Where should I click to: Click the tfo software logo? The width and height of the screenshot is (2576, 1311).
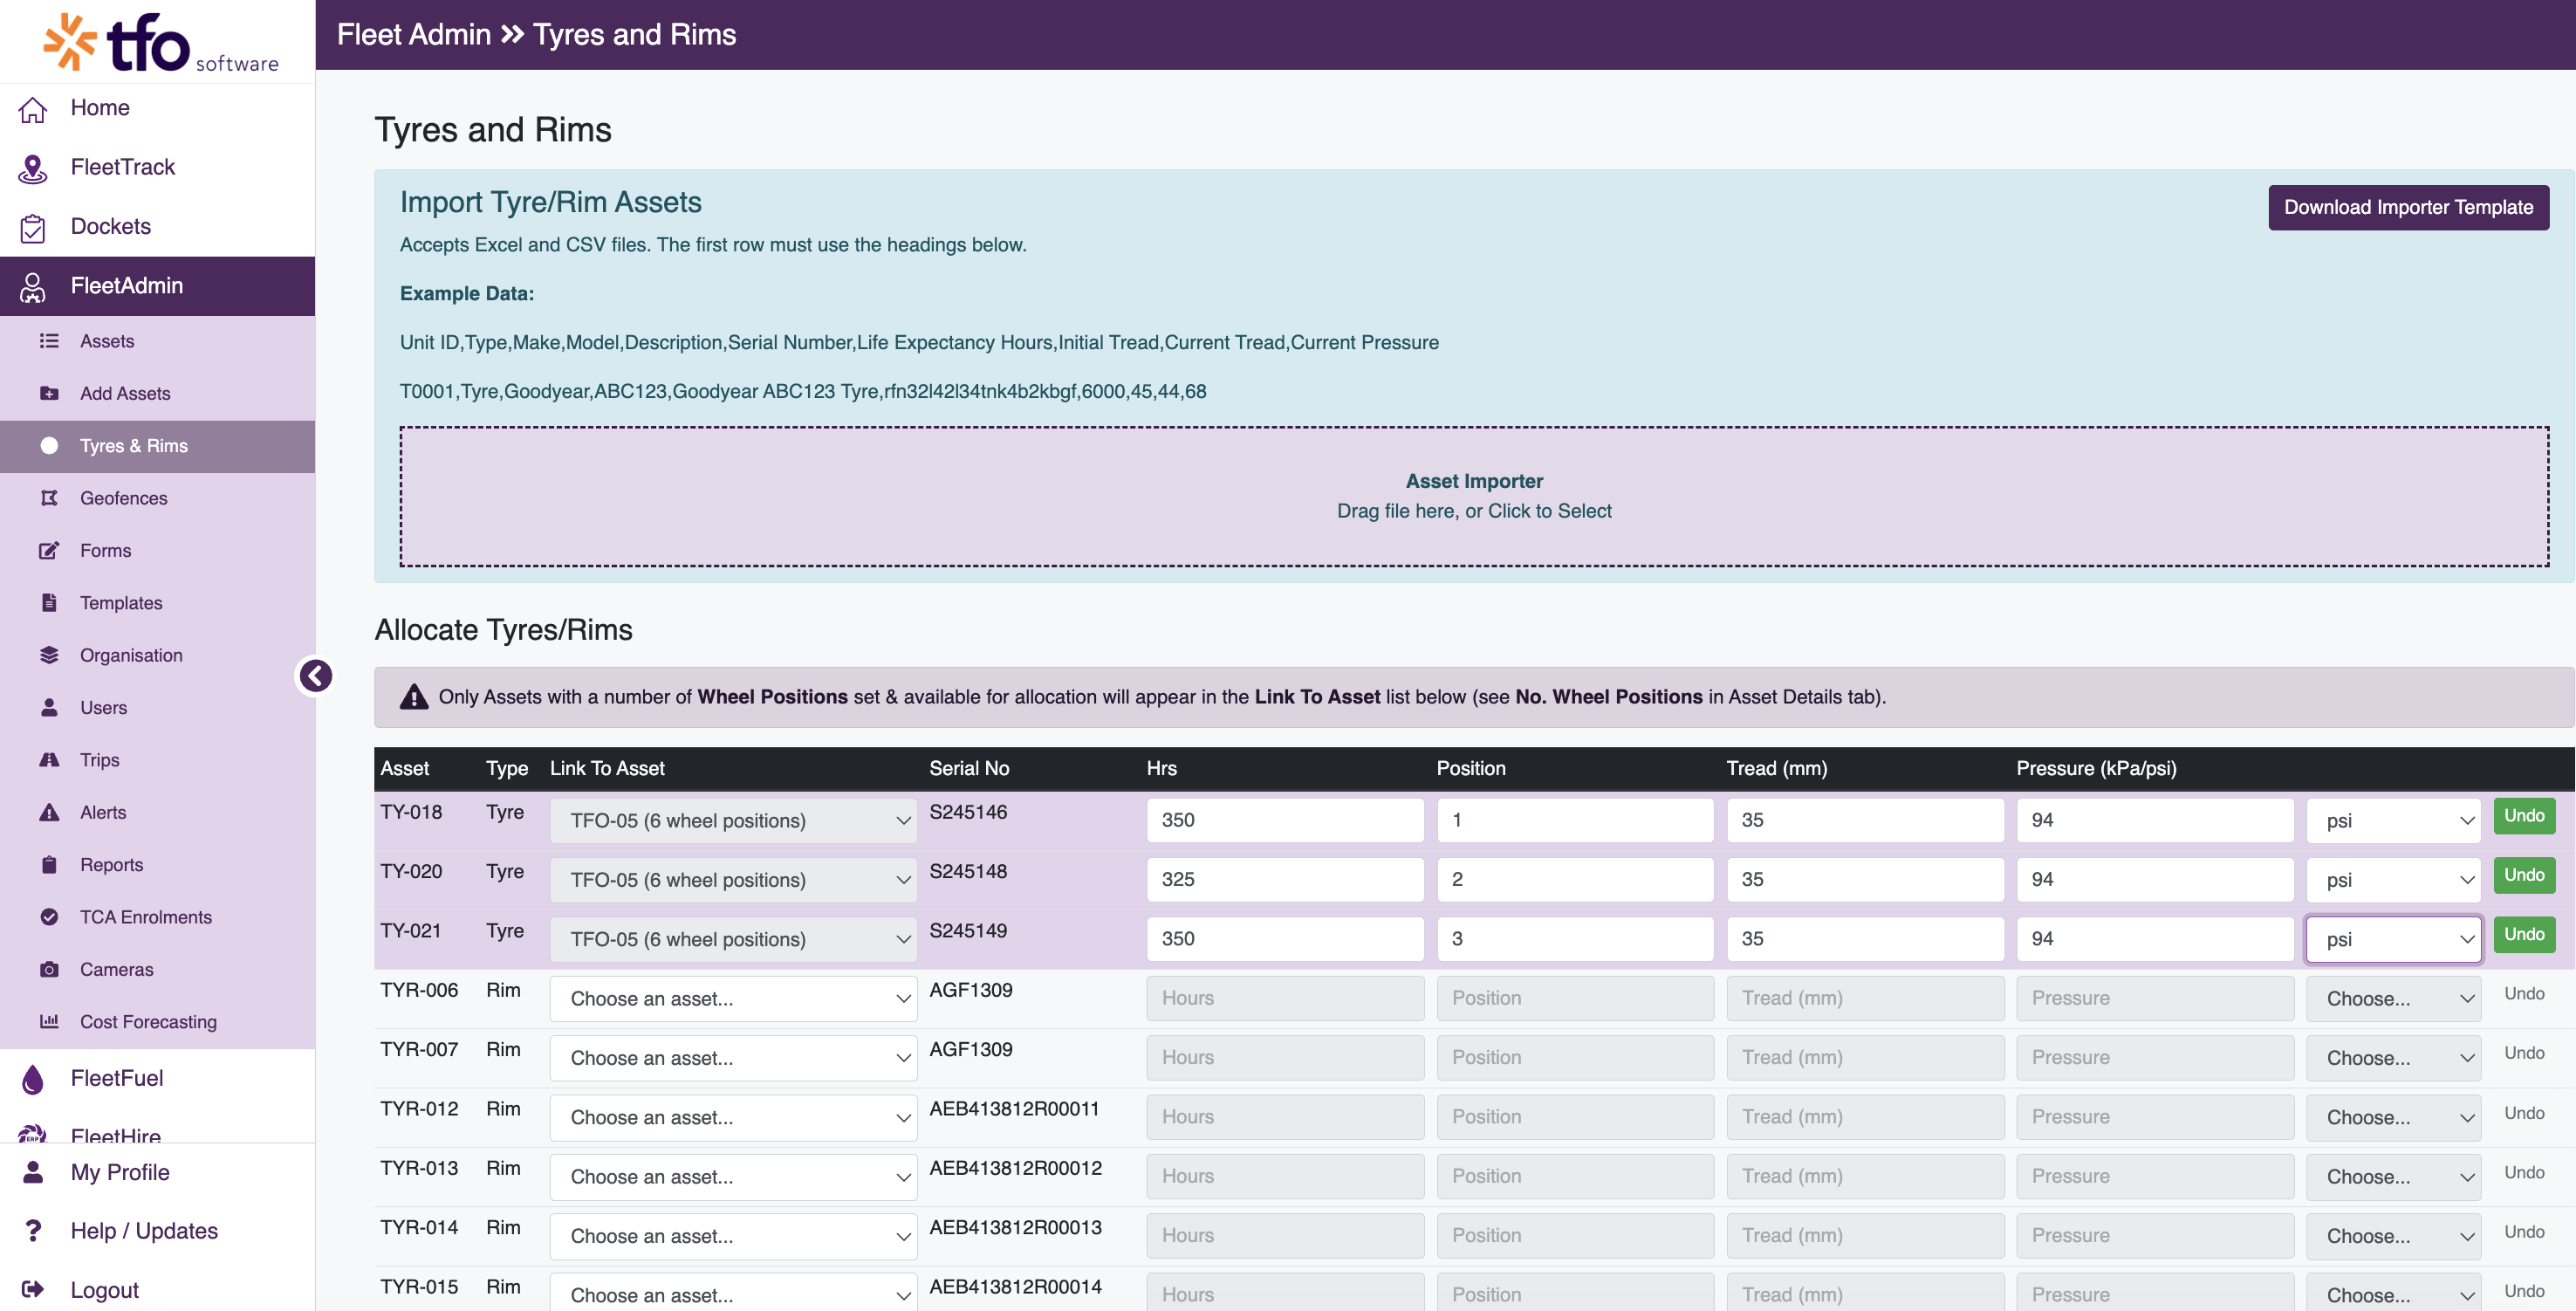pos(161,43)
